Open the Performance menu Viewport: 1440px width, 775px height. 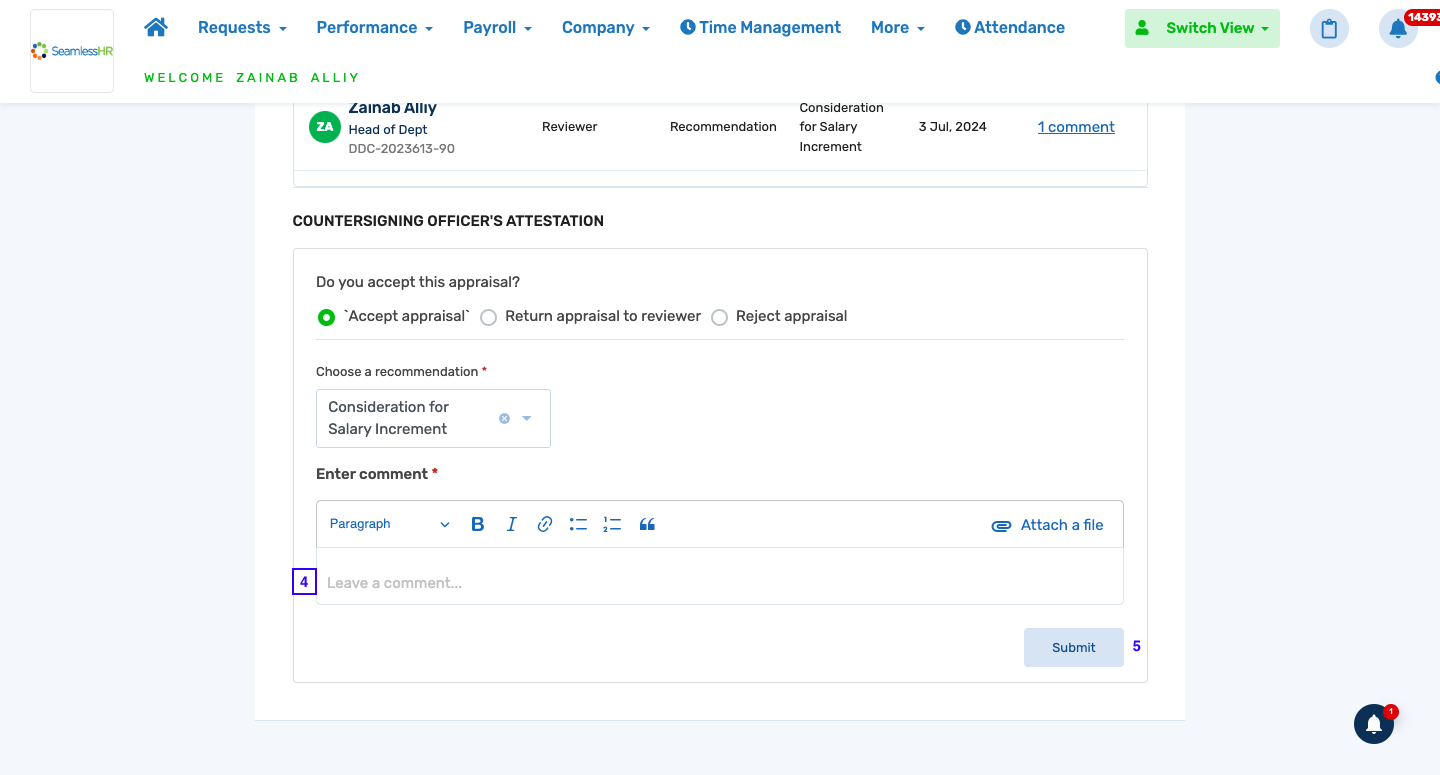click(x=374, y=27)
